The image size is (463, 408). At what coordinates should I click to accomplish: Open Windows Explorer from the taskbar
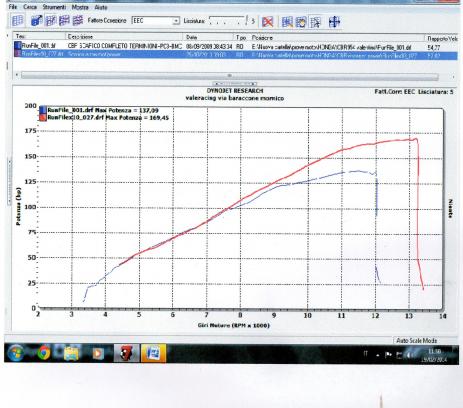[71, 353]
